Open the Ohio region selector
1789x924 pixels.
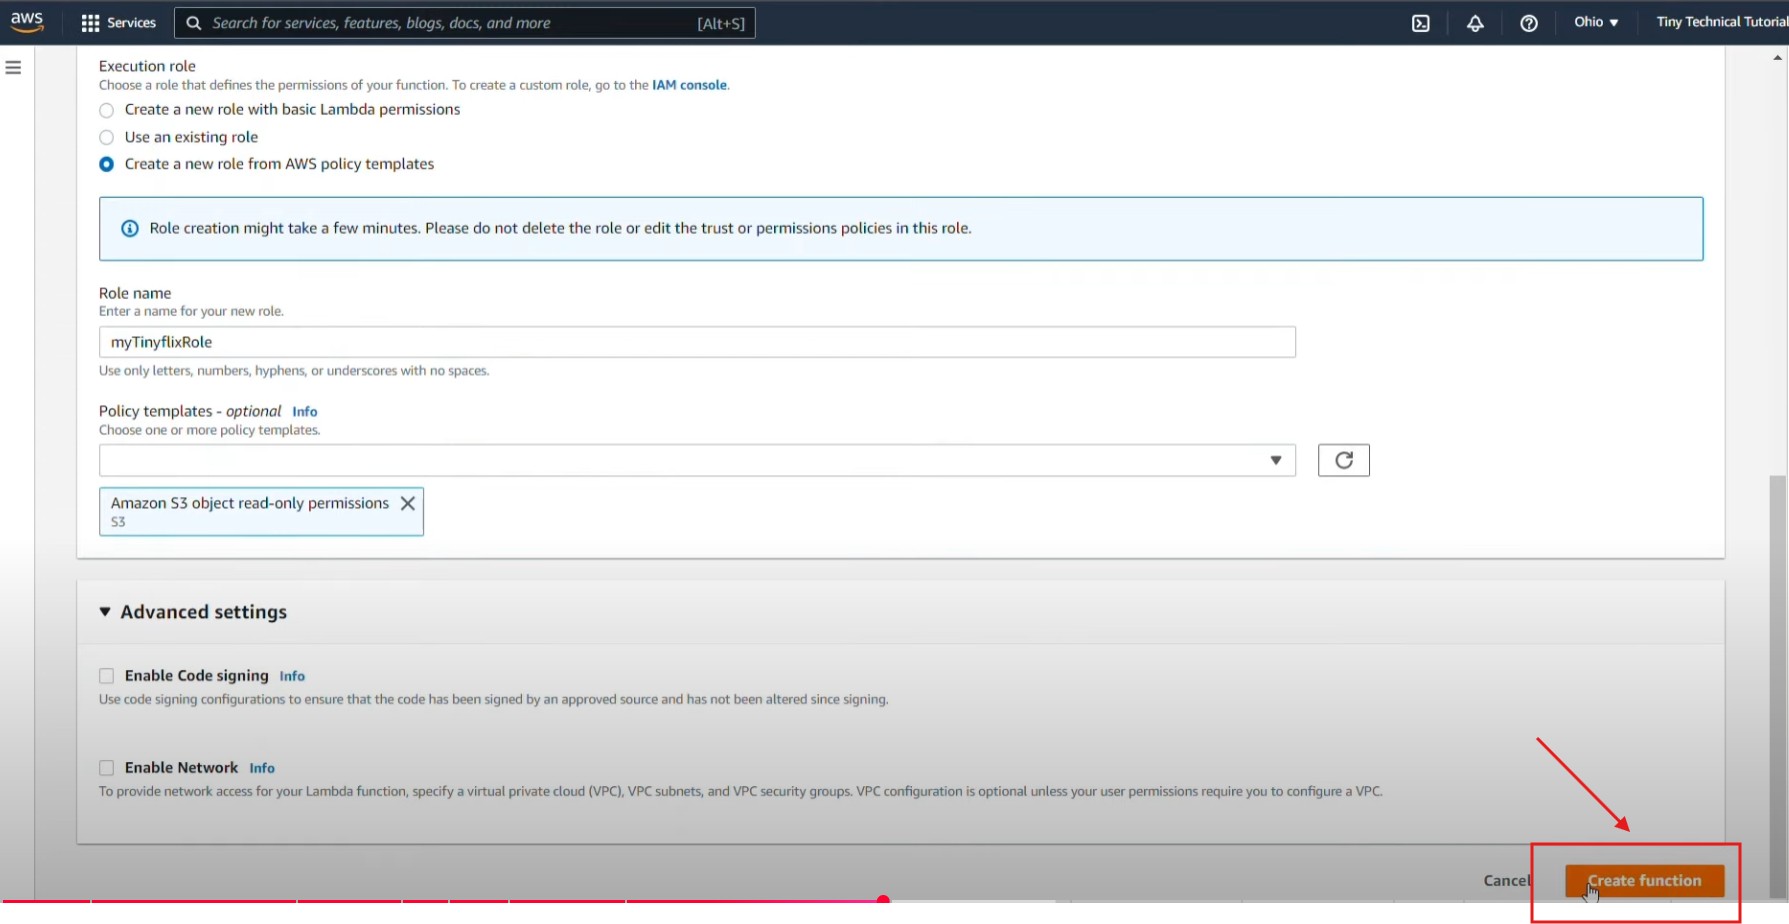pos(1595,22)
